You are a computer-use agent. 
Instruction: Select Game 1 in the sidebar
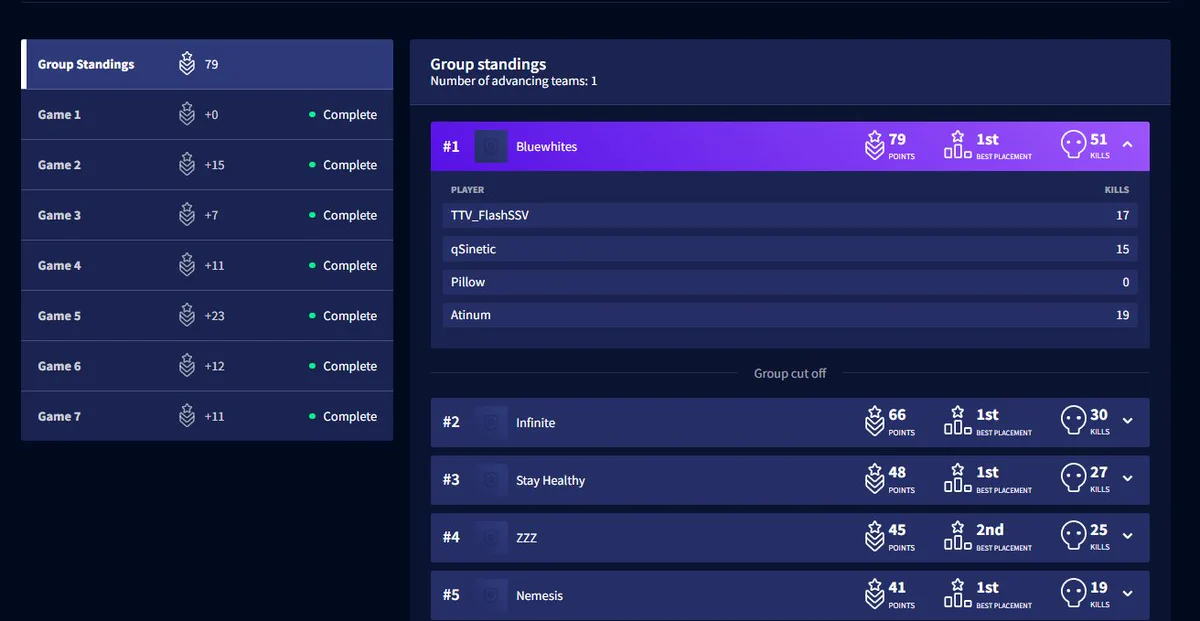207,115
